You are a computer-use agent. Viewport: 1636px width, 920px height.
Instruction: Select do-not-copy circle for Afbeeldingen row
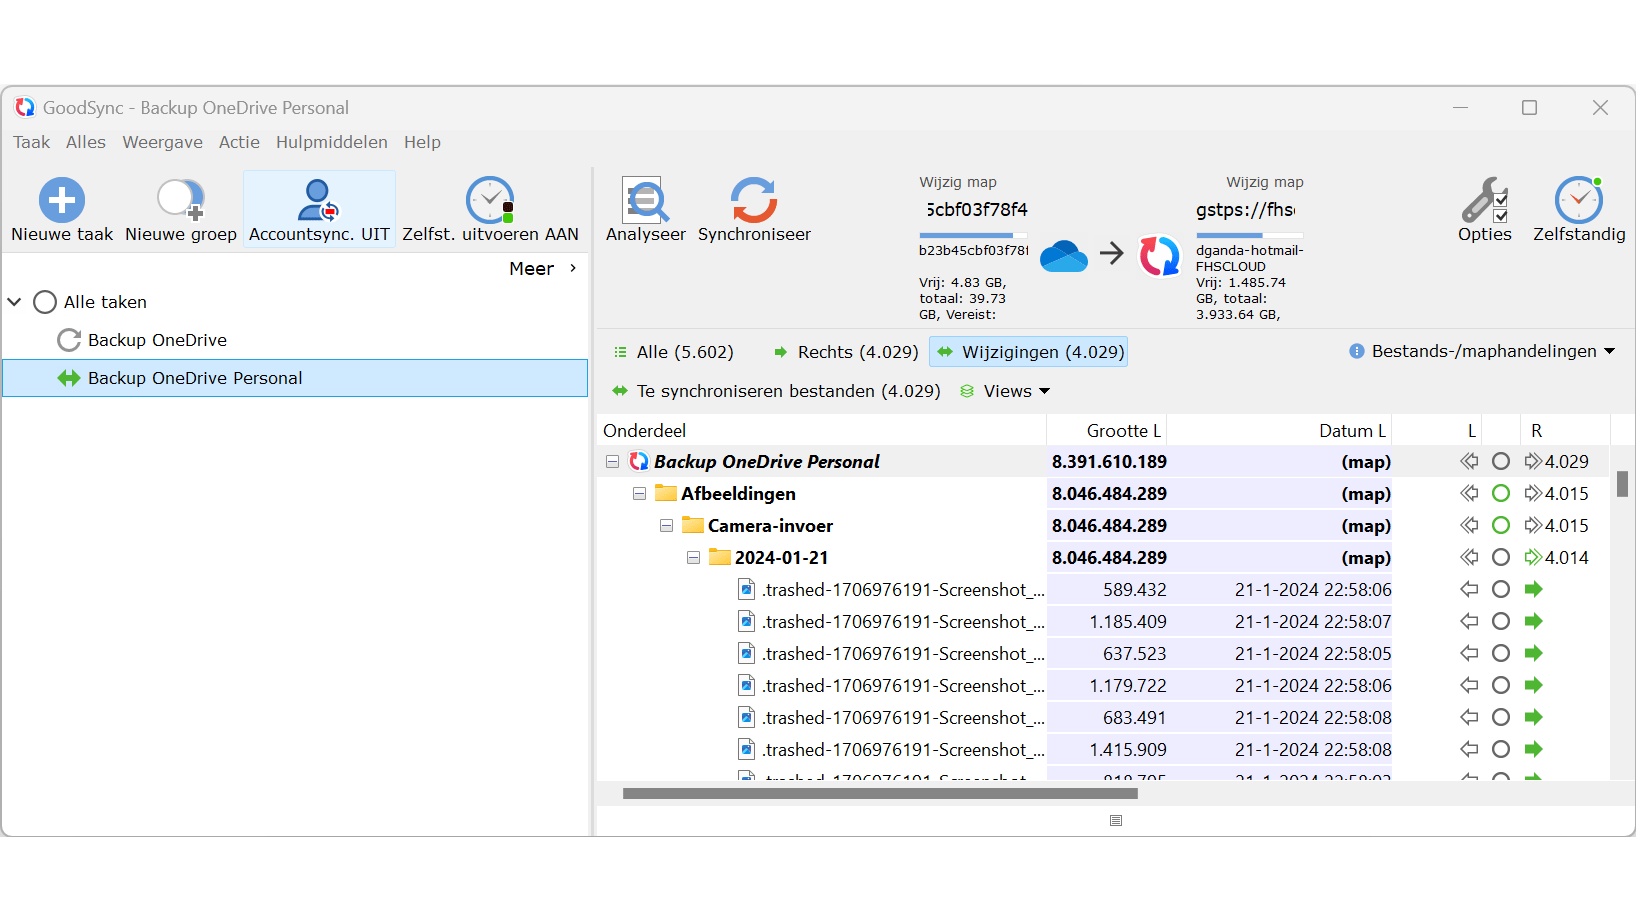coord(1500,494)
